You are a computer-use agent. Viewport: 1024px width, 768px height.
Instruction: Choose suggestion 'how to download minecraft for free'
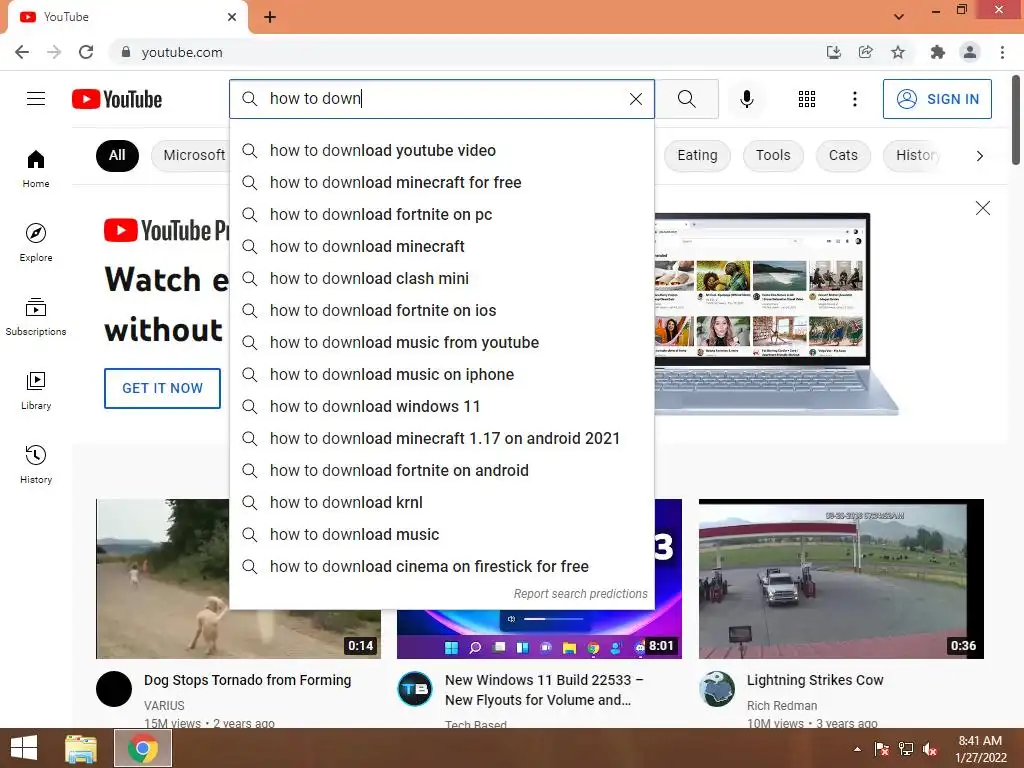441,182
